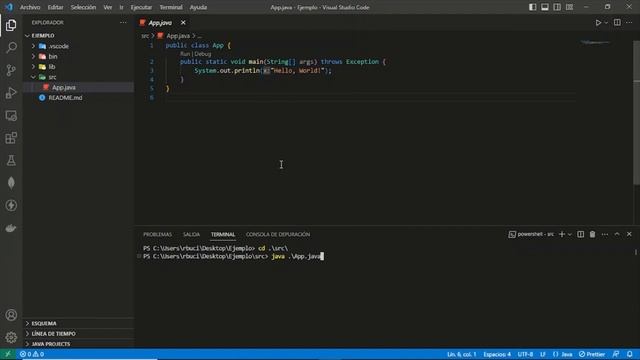Image resolution: width=640 pixels, height=360 pixels.
Task: Open the Thunder Client lightning view
Action: [x=11, y=205]
